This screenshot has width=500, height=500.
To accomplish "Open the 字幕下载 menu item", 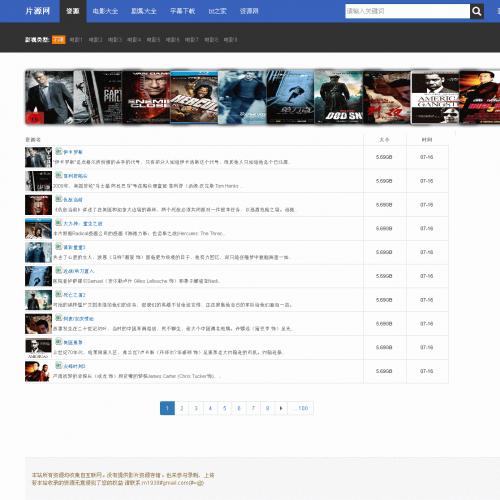I will click(x=182, y=11).
